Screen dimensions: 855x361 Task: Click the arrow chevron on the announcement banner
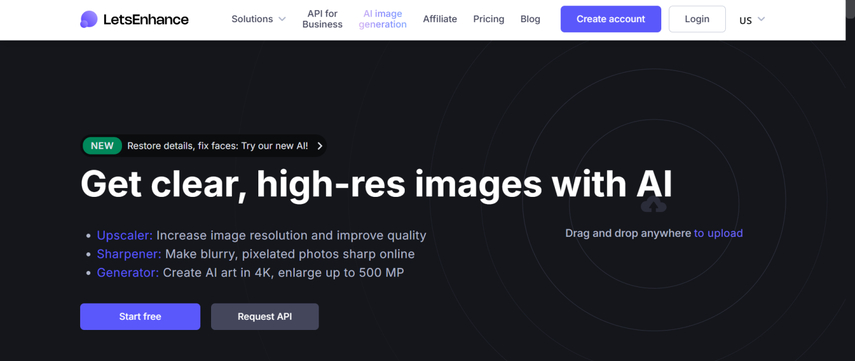tap(320, 146)
